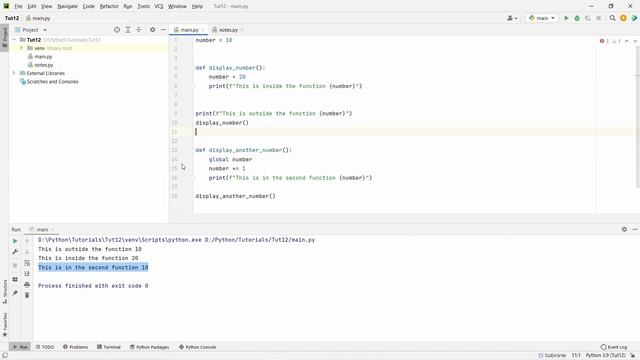This screenshot has height=360, width=640.
Task: Toggle the Structure side tool window
Action: pyautogui.click(x=4, y=291)
